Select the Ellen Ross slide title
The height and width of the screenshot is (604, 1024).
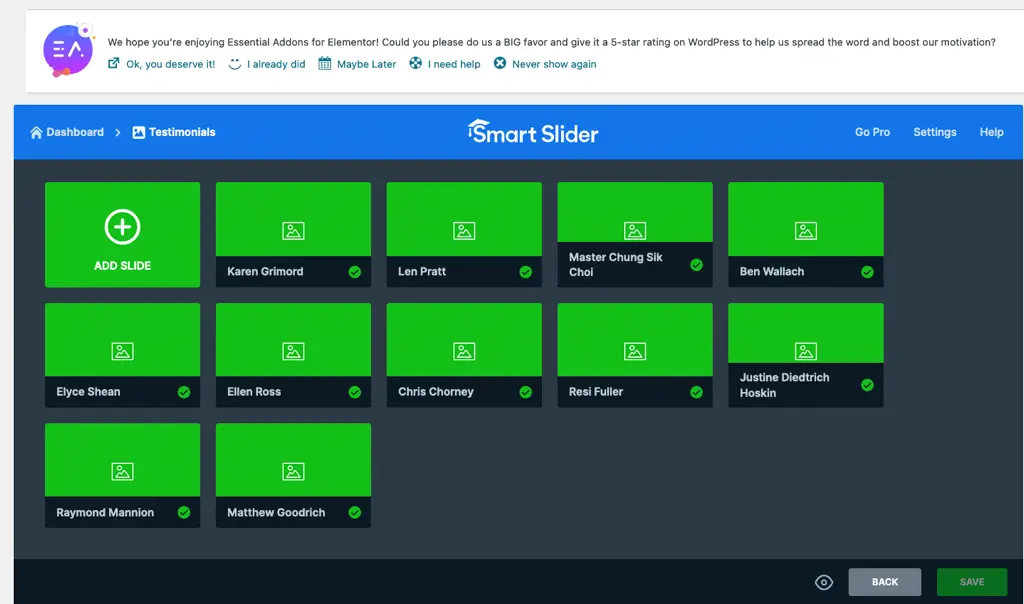254,392
